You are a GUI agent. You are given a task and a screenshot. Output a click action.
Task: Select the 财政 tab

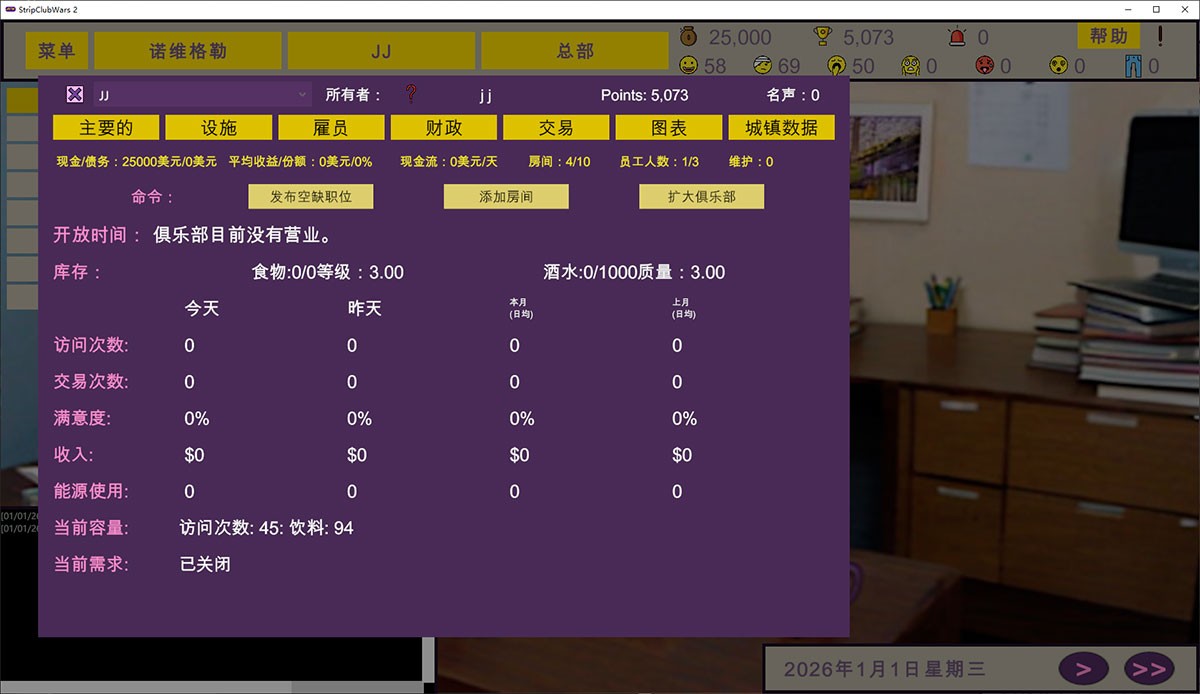(443, 128)
